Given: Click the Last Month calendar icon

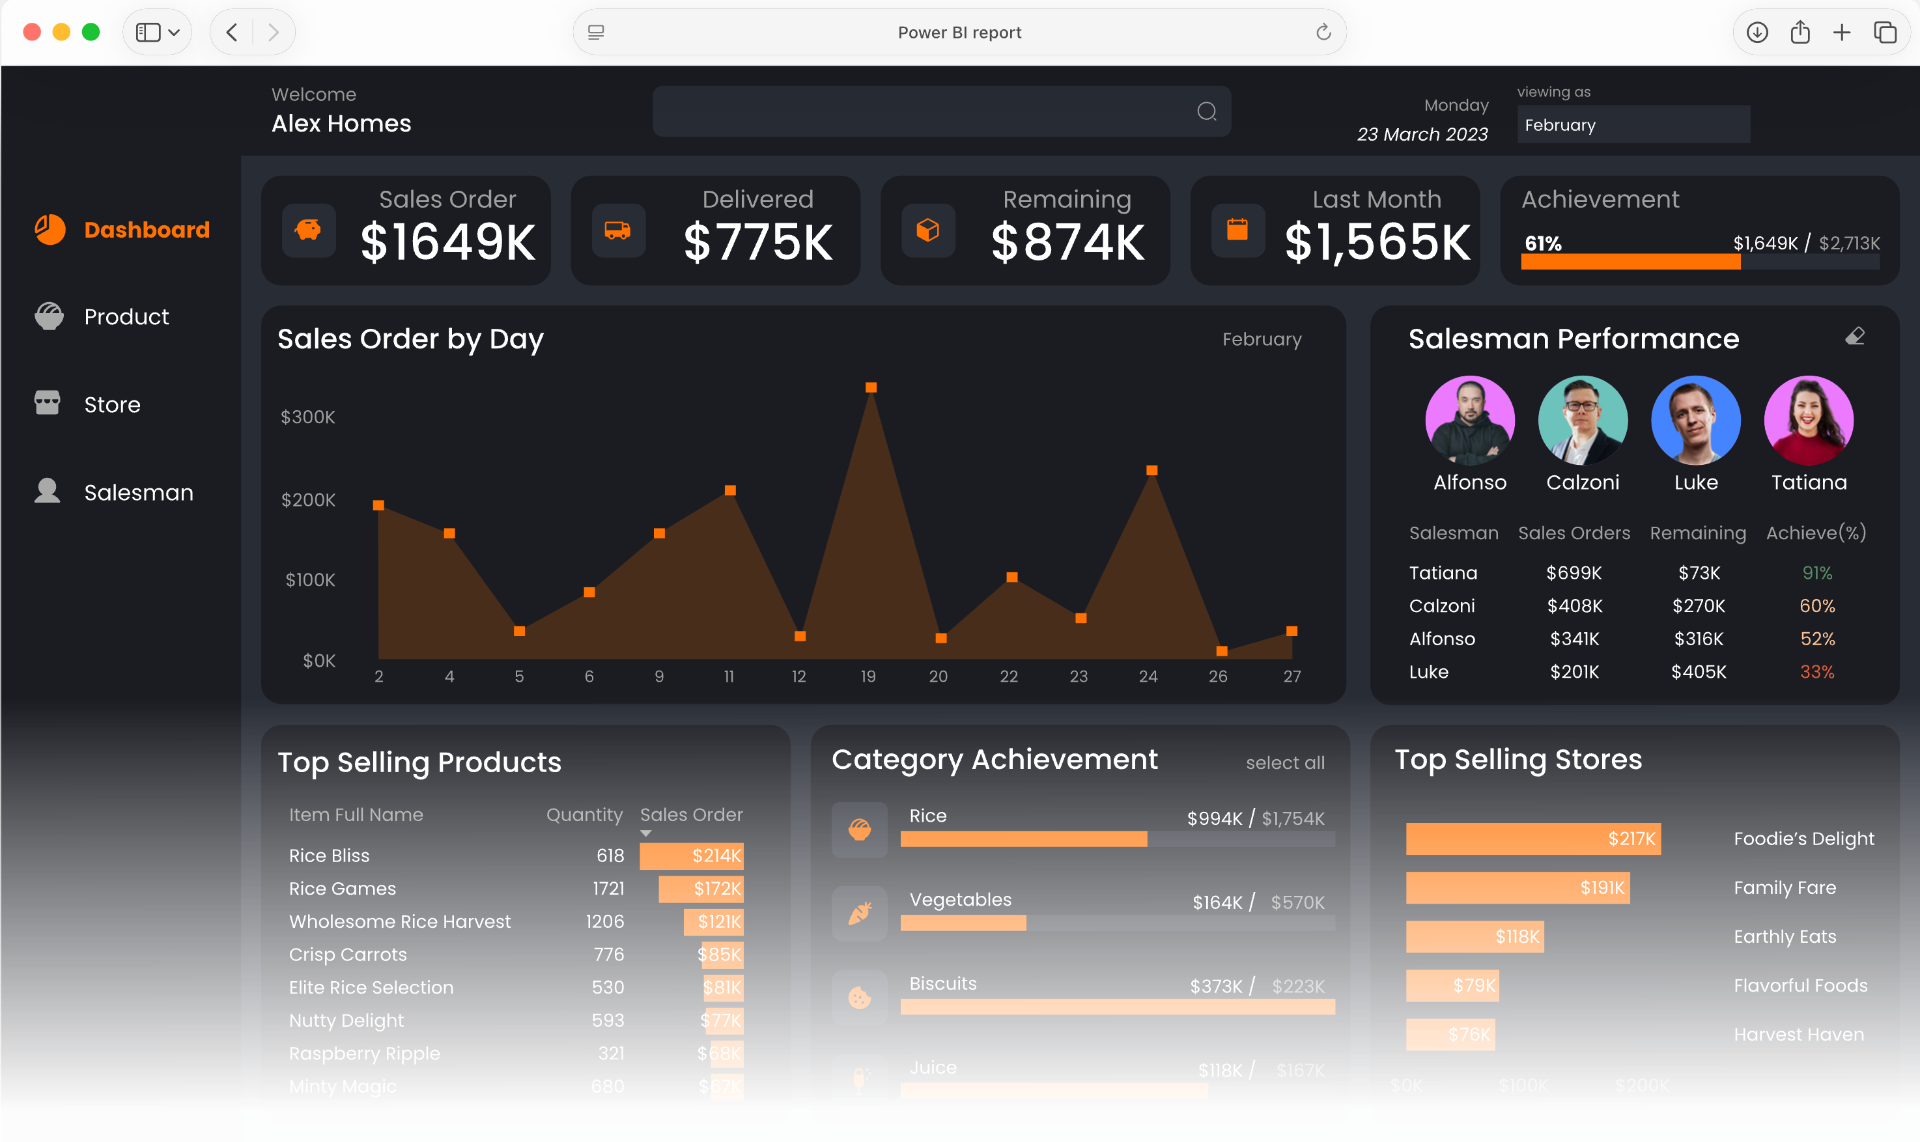Looking at the screenshot, I should pos(1238,230).
